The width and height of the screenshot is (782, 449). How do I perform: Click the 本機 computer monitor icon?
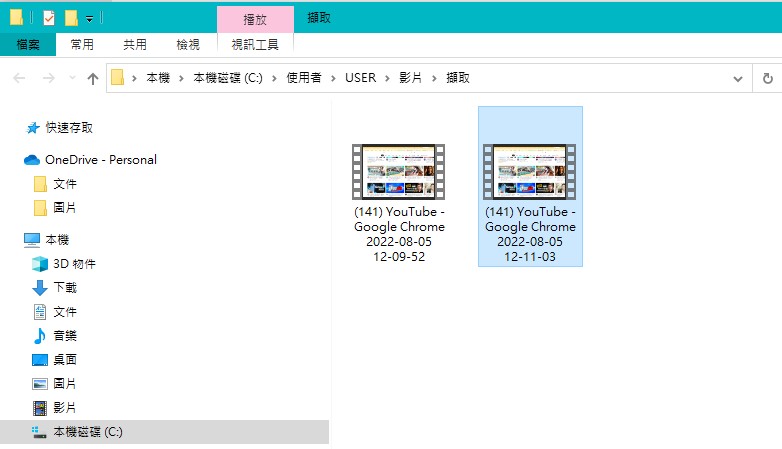(32, 240)
